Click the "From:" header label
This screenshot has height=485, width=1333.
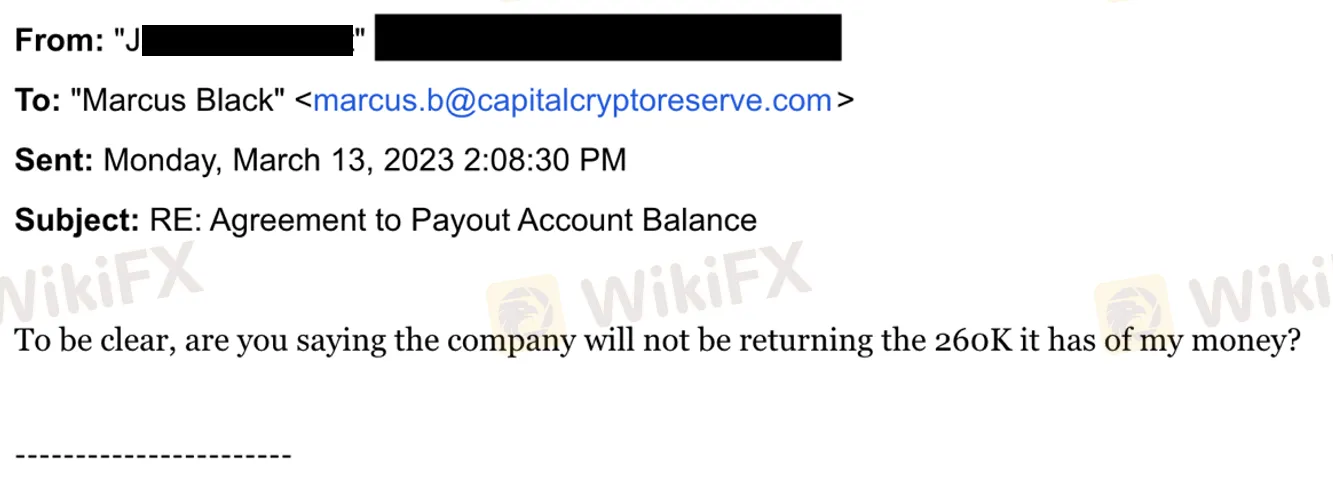click(x=59, y=41)
